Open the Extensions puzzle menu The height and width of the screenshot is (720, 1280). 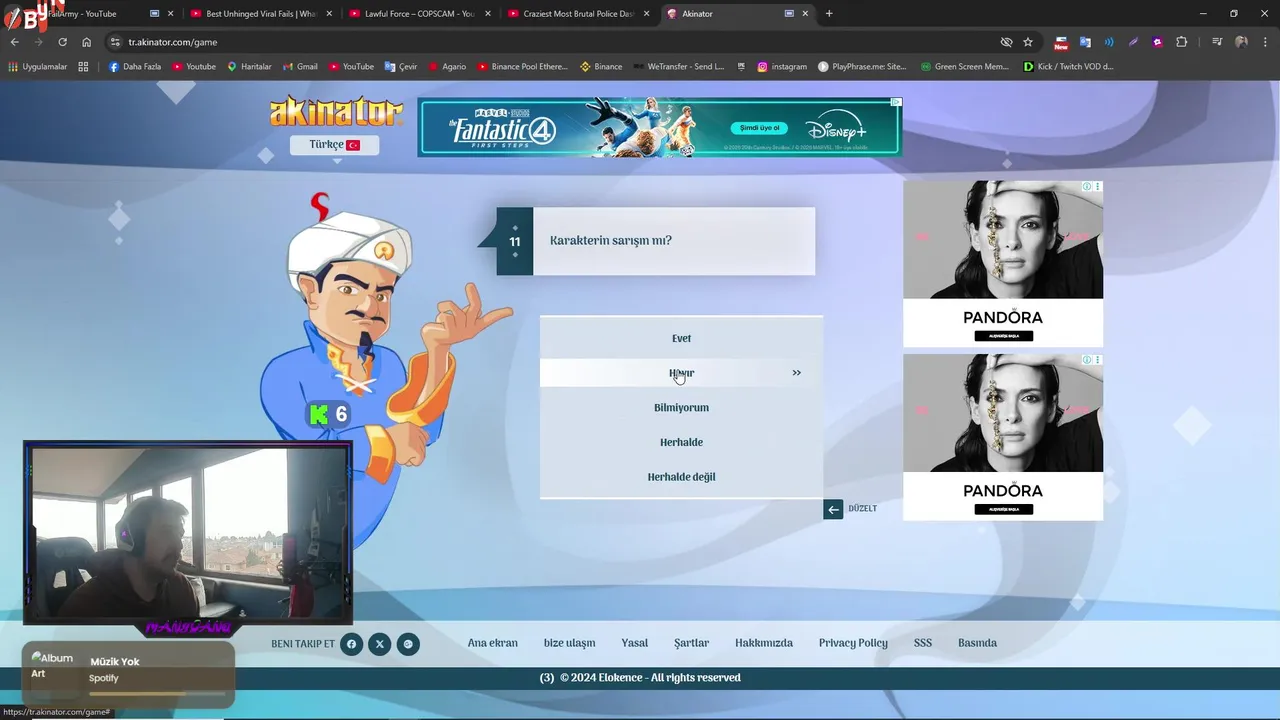[1181, 42]
